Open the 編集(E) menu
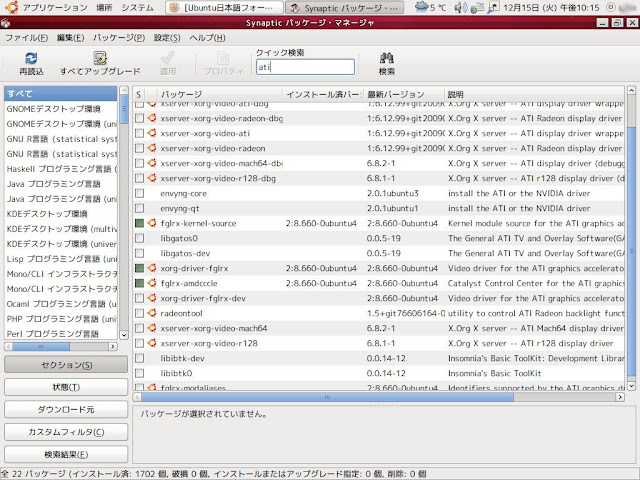The width and height of the screenshot is (640, 480). [x=70, y=38]
